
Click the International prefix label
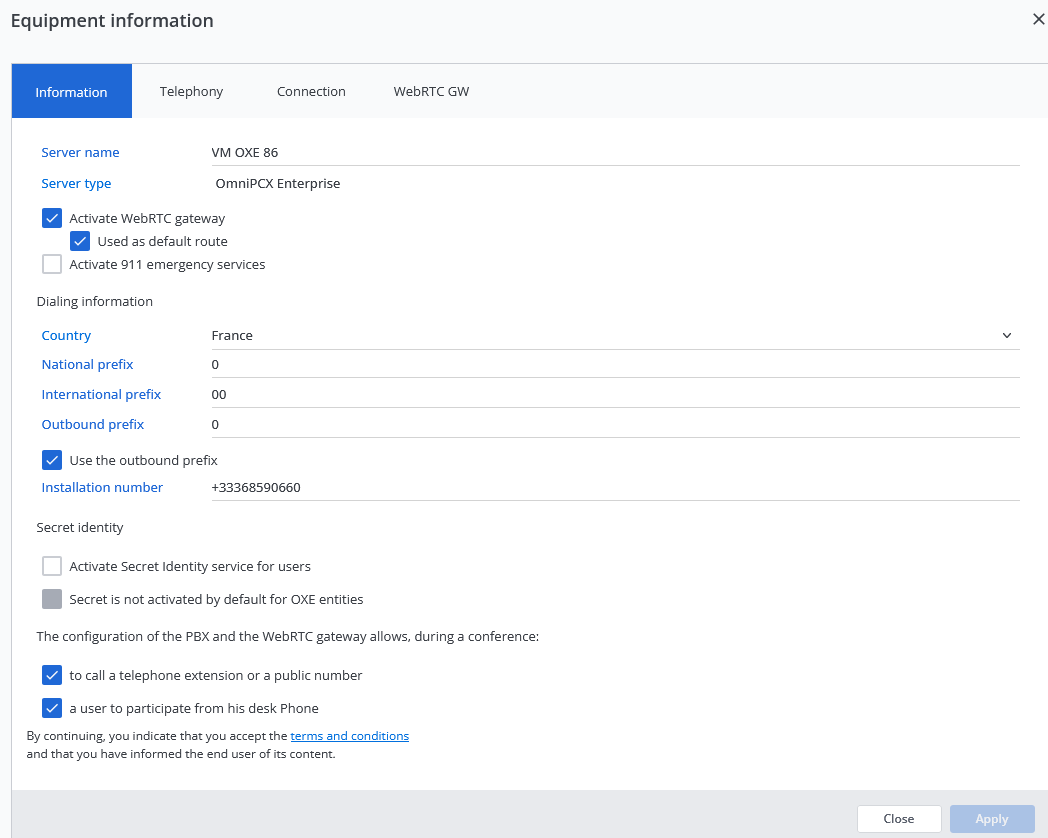point(101,395)
